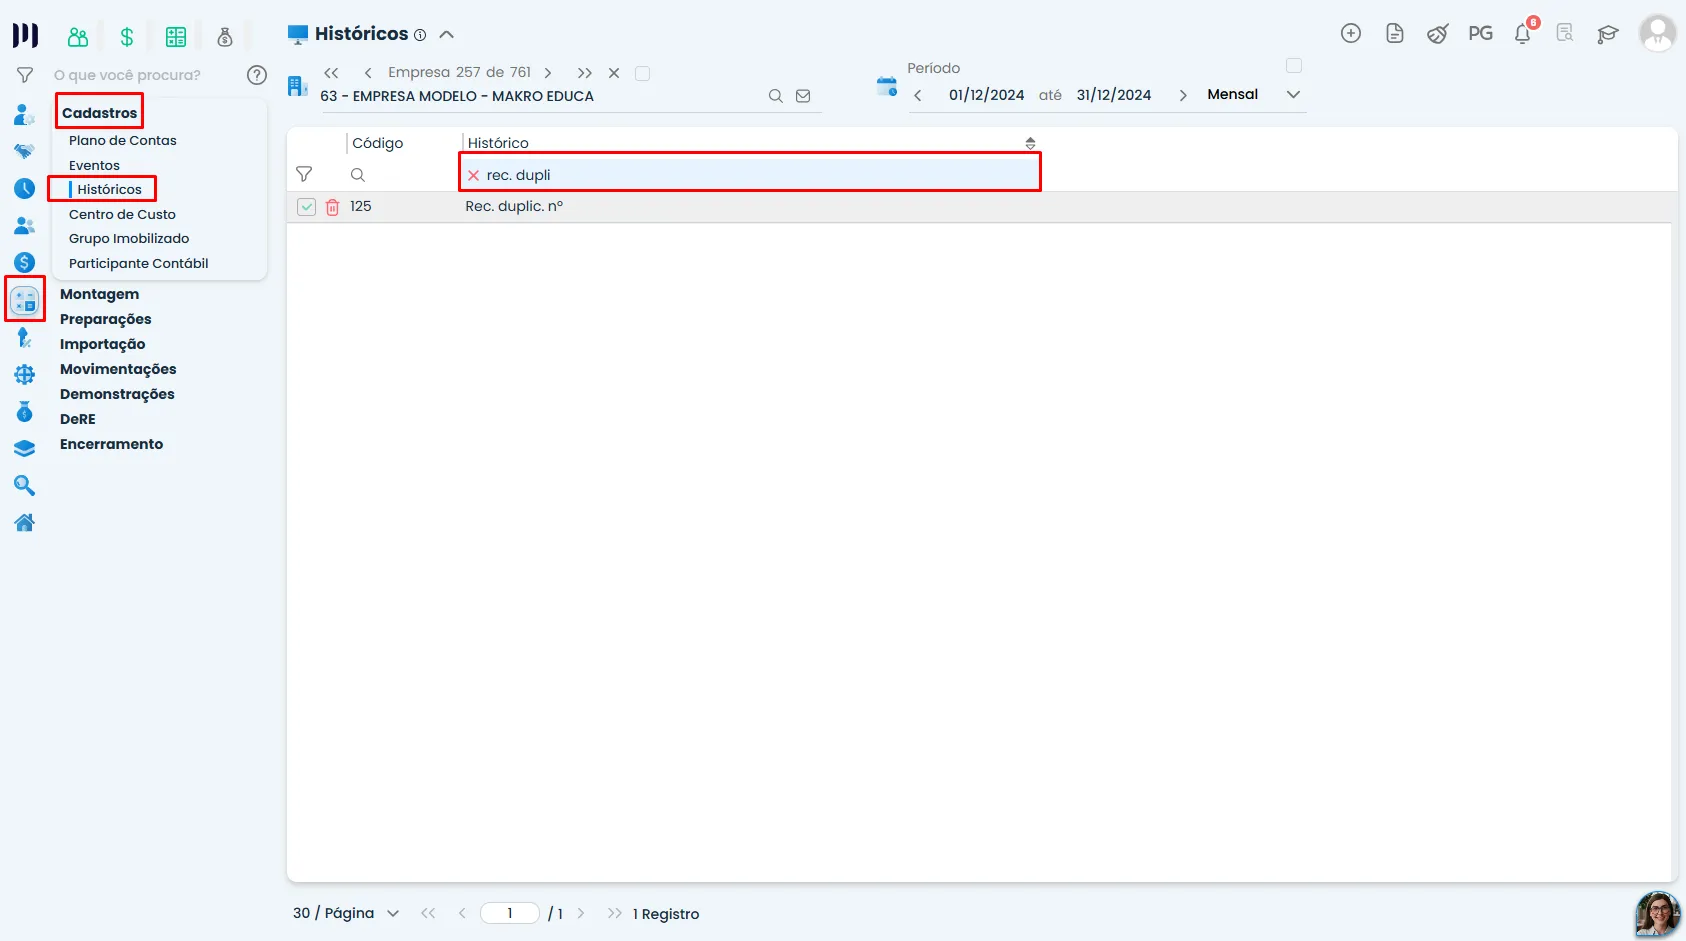Toggle the checkbox for row 125
The image size is (1686, 941).
[x=307, y=207]
